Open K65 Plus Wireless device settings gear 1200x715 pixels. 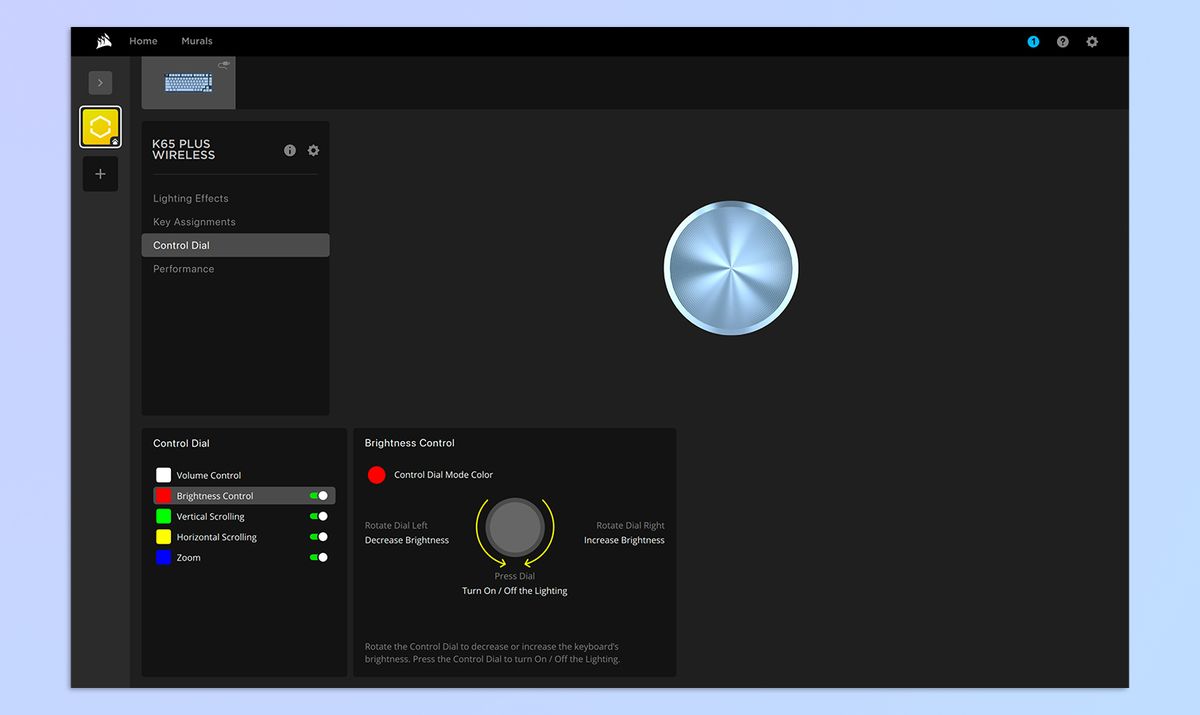313,150
